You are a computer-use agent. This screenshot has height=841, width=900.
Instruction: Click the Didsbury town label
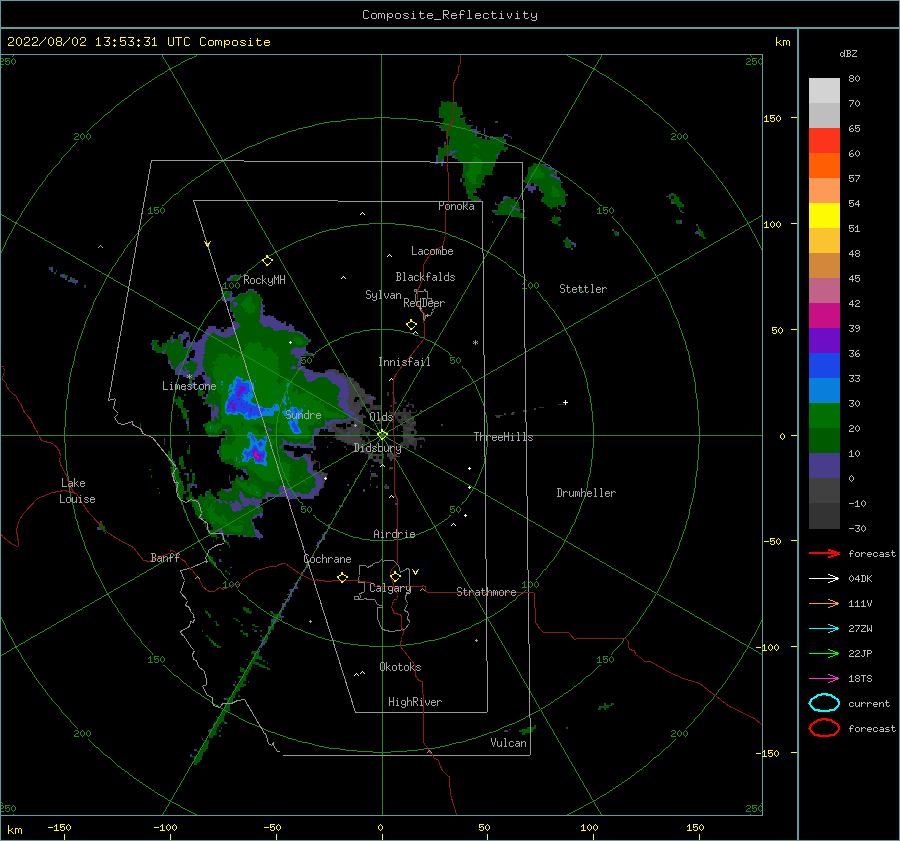pyautogui.click(x=377, y=448)
